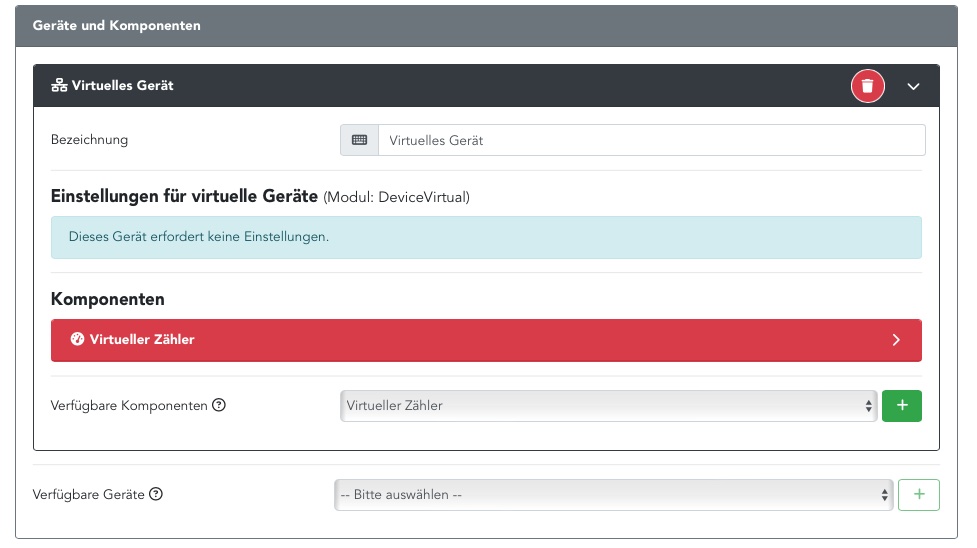Click the gauge icon on Virtueller Zähler bar
Screen dimensions: 977x548
pyautogui.click(x=77, y=340)
